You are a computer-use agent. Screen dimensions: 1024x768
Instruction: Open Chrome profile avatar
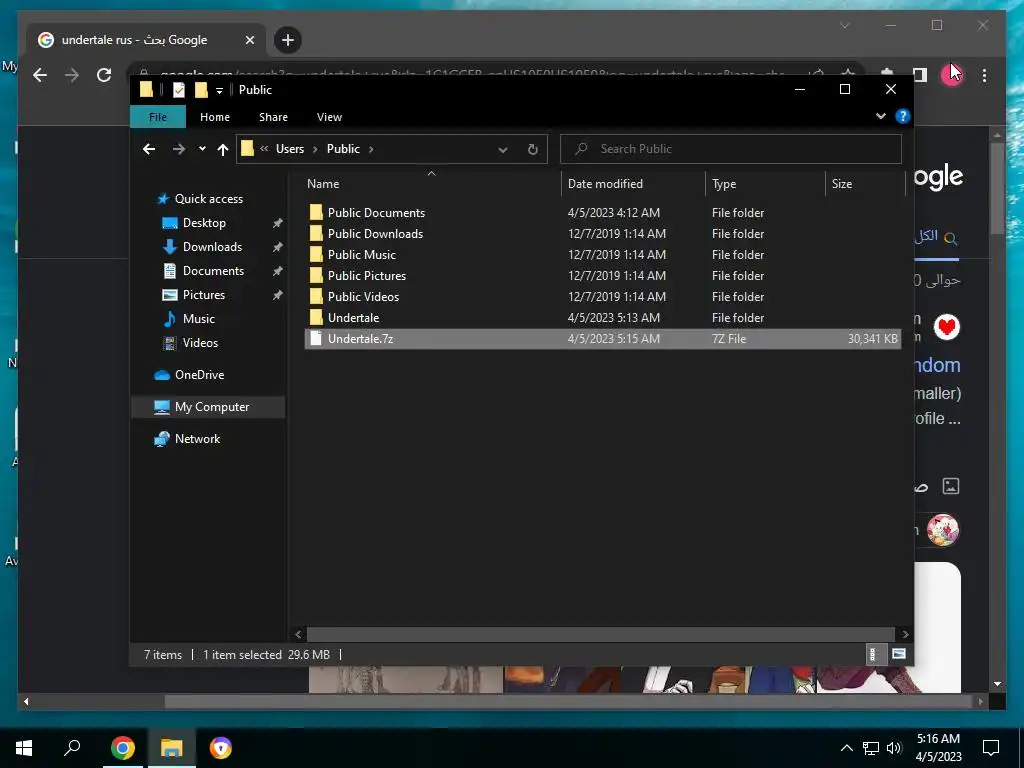[x=952, y=75]
